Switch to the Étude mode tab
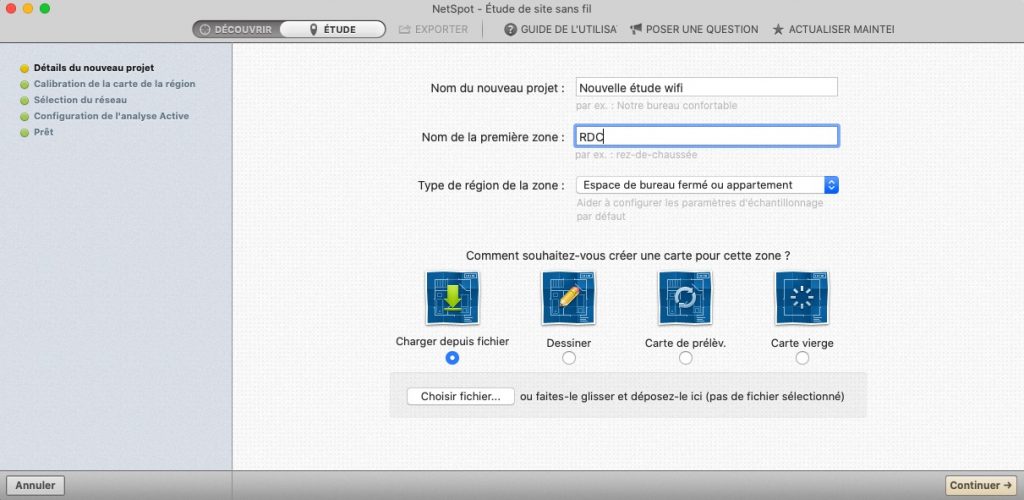1024x500 pixels. (333, 29)
